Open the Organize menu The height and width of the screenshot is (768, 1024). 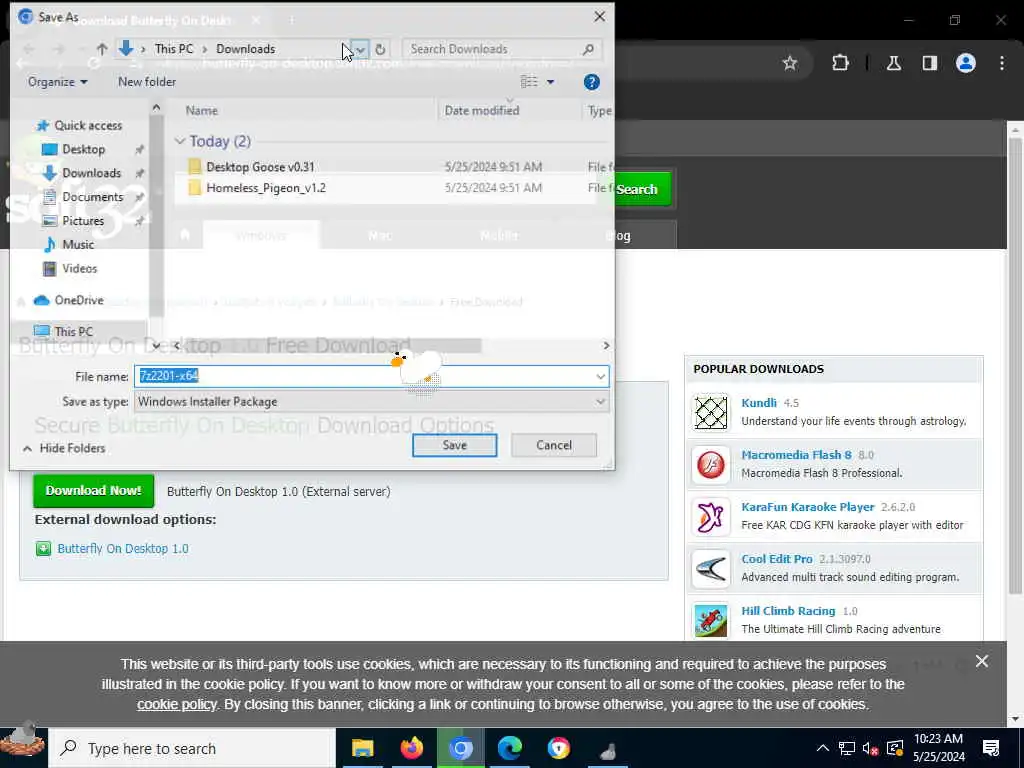tap(57, 82)
